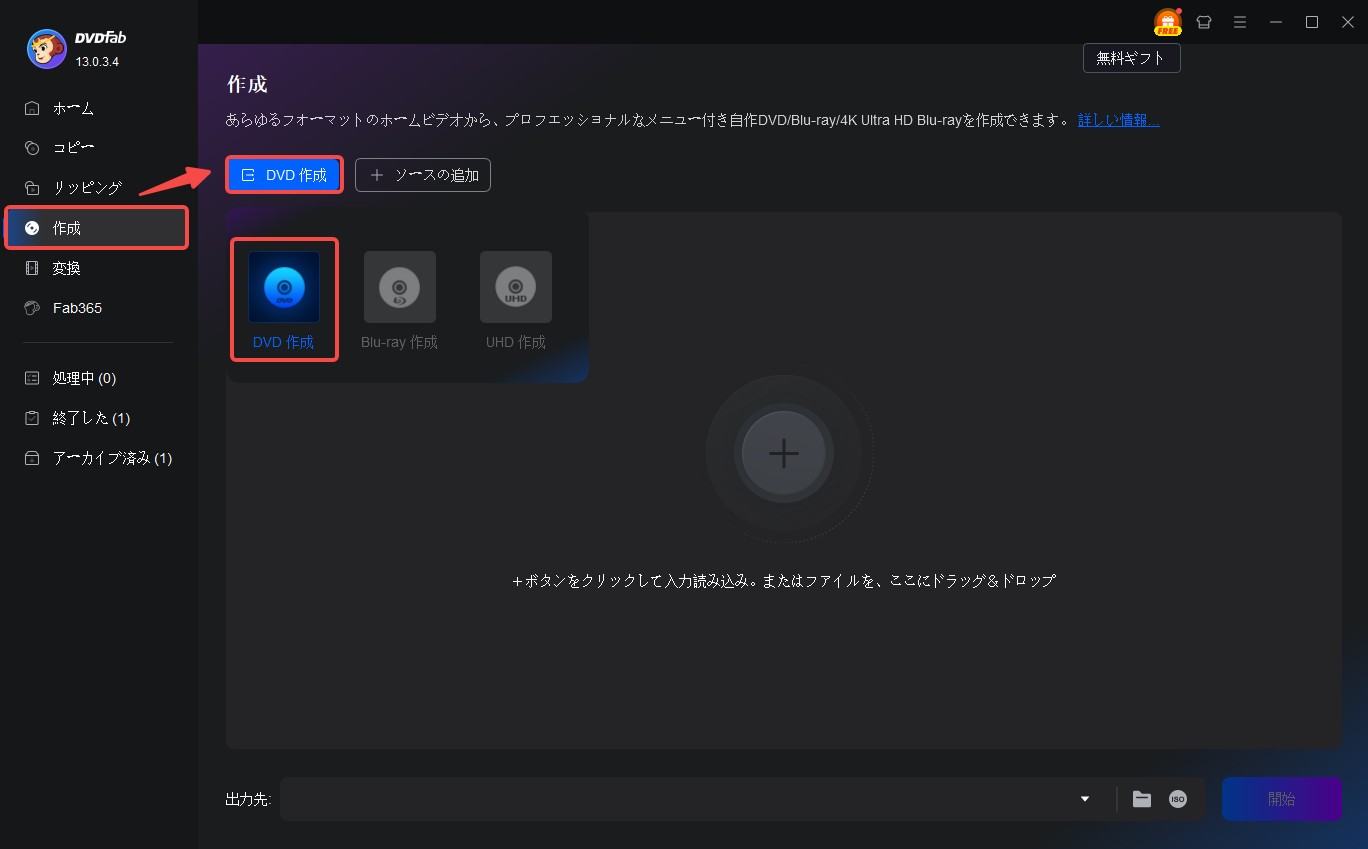Viewport: 1368px width, 849px height.
Task: Select folder output icon
Action: coord(1142,799)
